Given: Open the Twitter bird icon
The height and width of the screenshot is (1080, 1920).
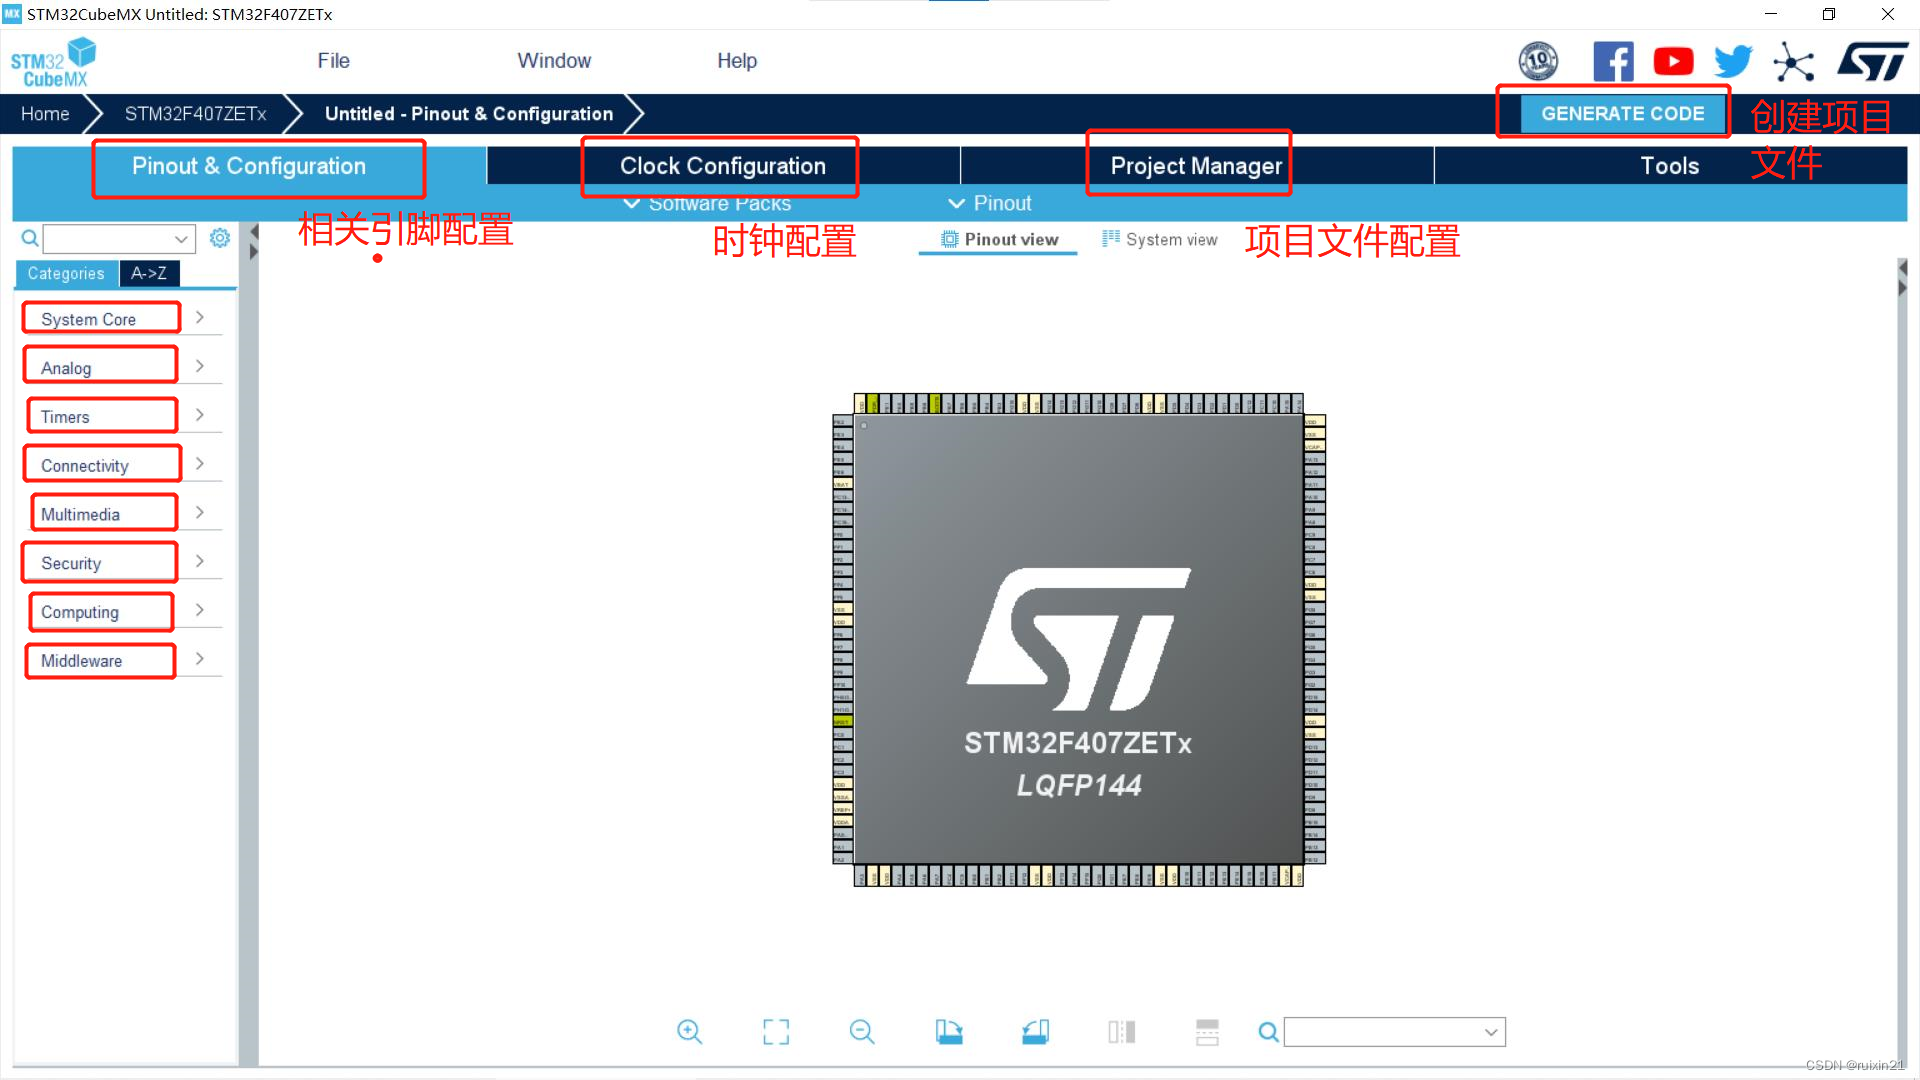Looking at the screenshot, I should 1733,61.
